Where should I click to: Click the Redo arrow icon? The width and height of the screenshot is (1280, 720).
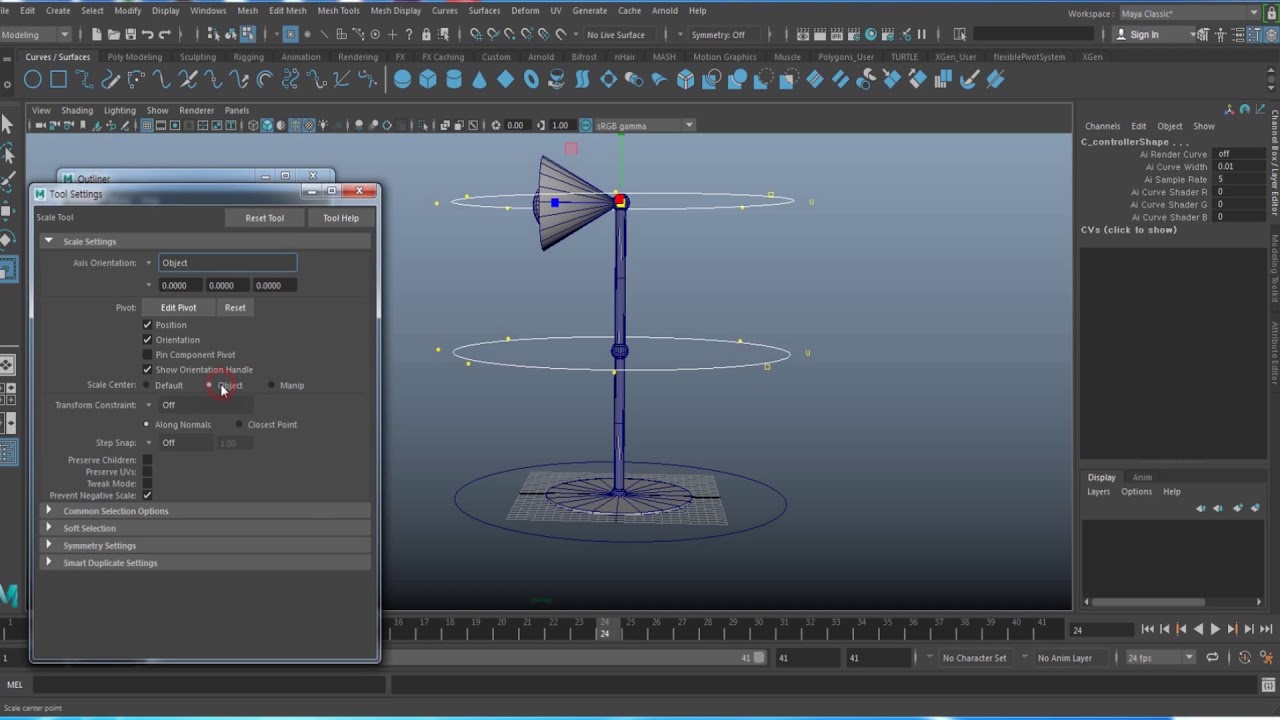(x=165, y=34)
